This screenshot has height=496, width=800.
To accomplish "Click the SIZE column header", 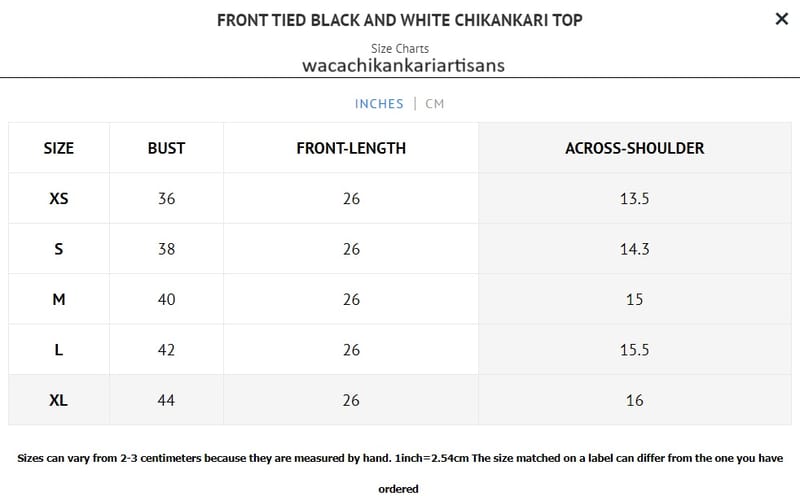I will [x=59, y=148].
